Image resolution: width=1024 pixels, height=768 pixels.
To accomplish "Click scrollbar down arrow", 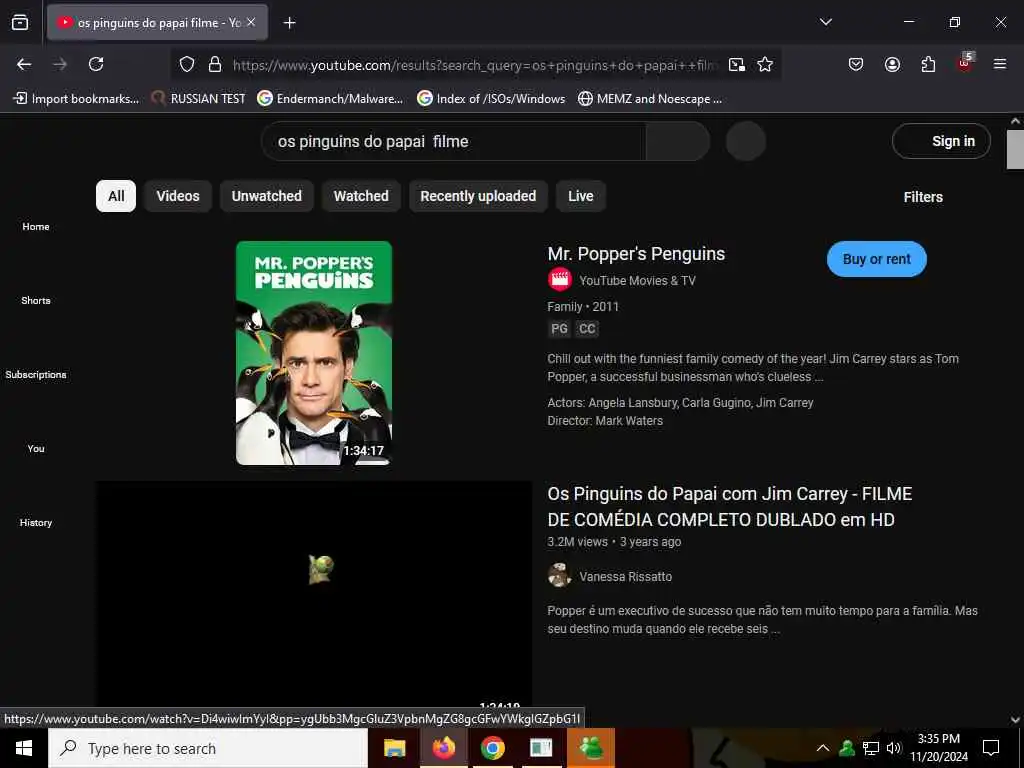I will coord(1015,720).
